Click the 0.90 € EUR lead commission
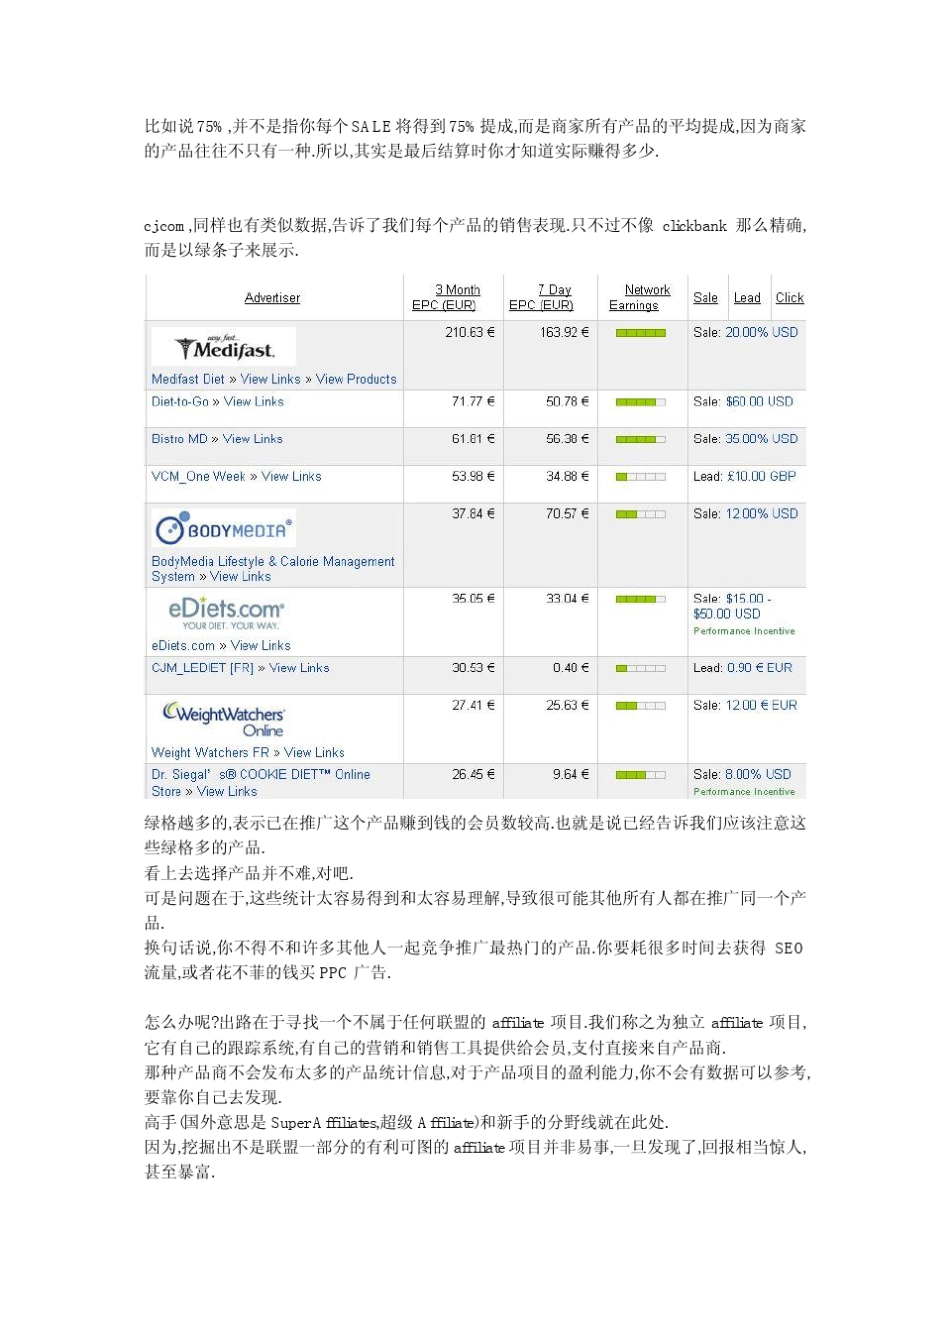 tap(760, 668)
